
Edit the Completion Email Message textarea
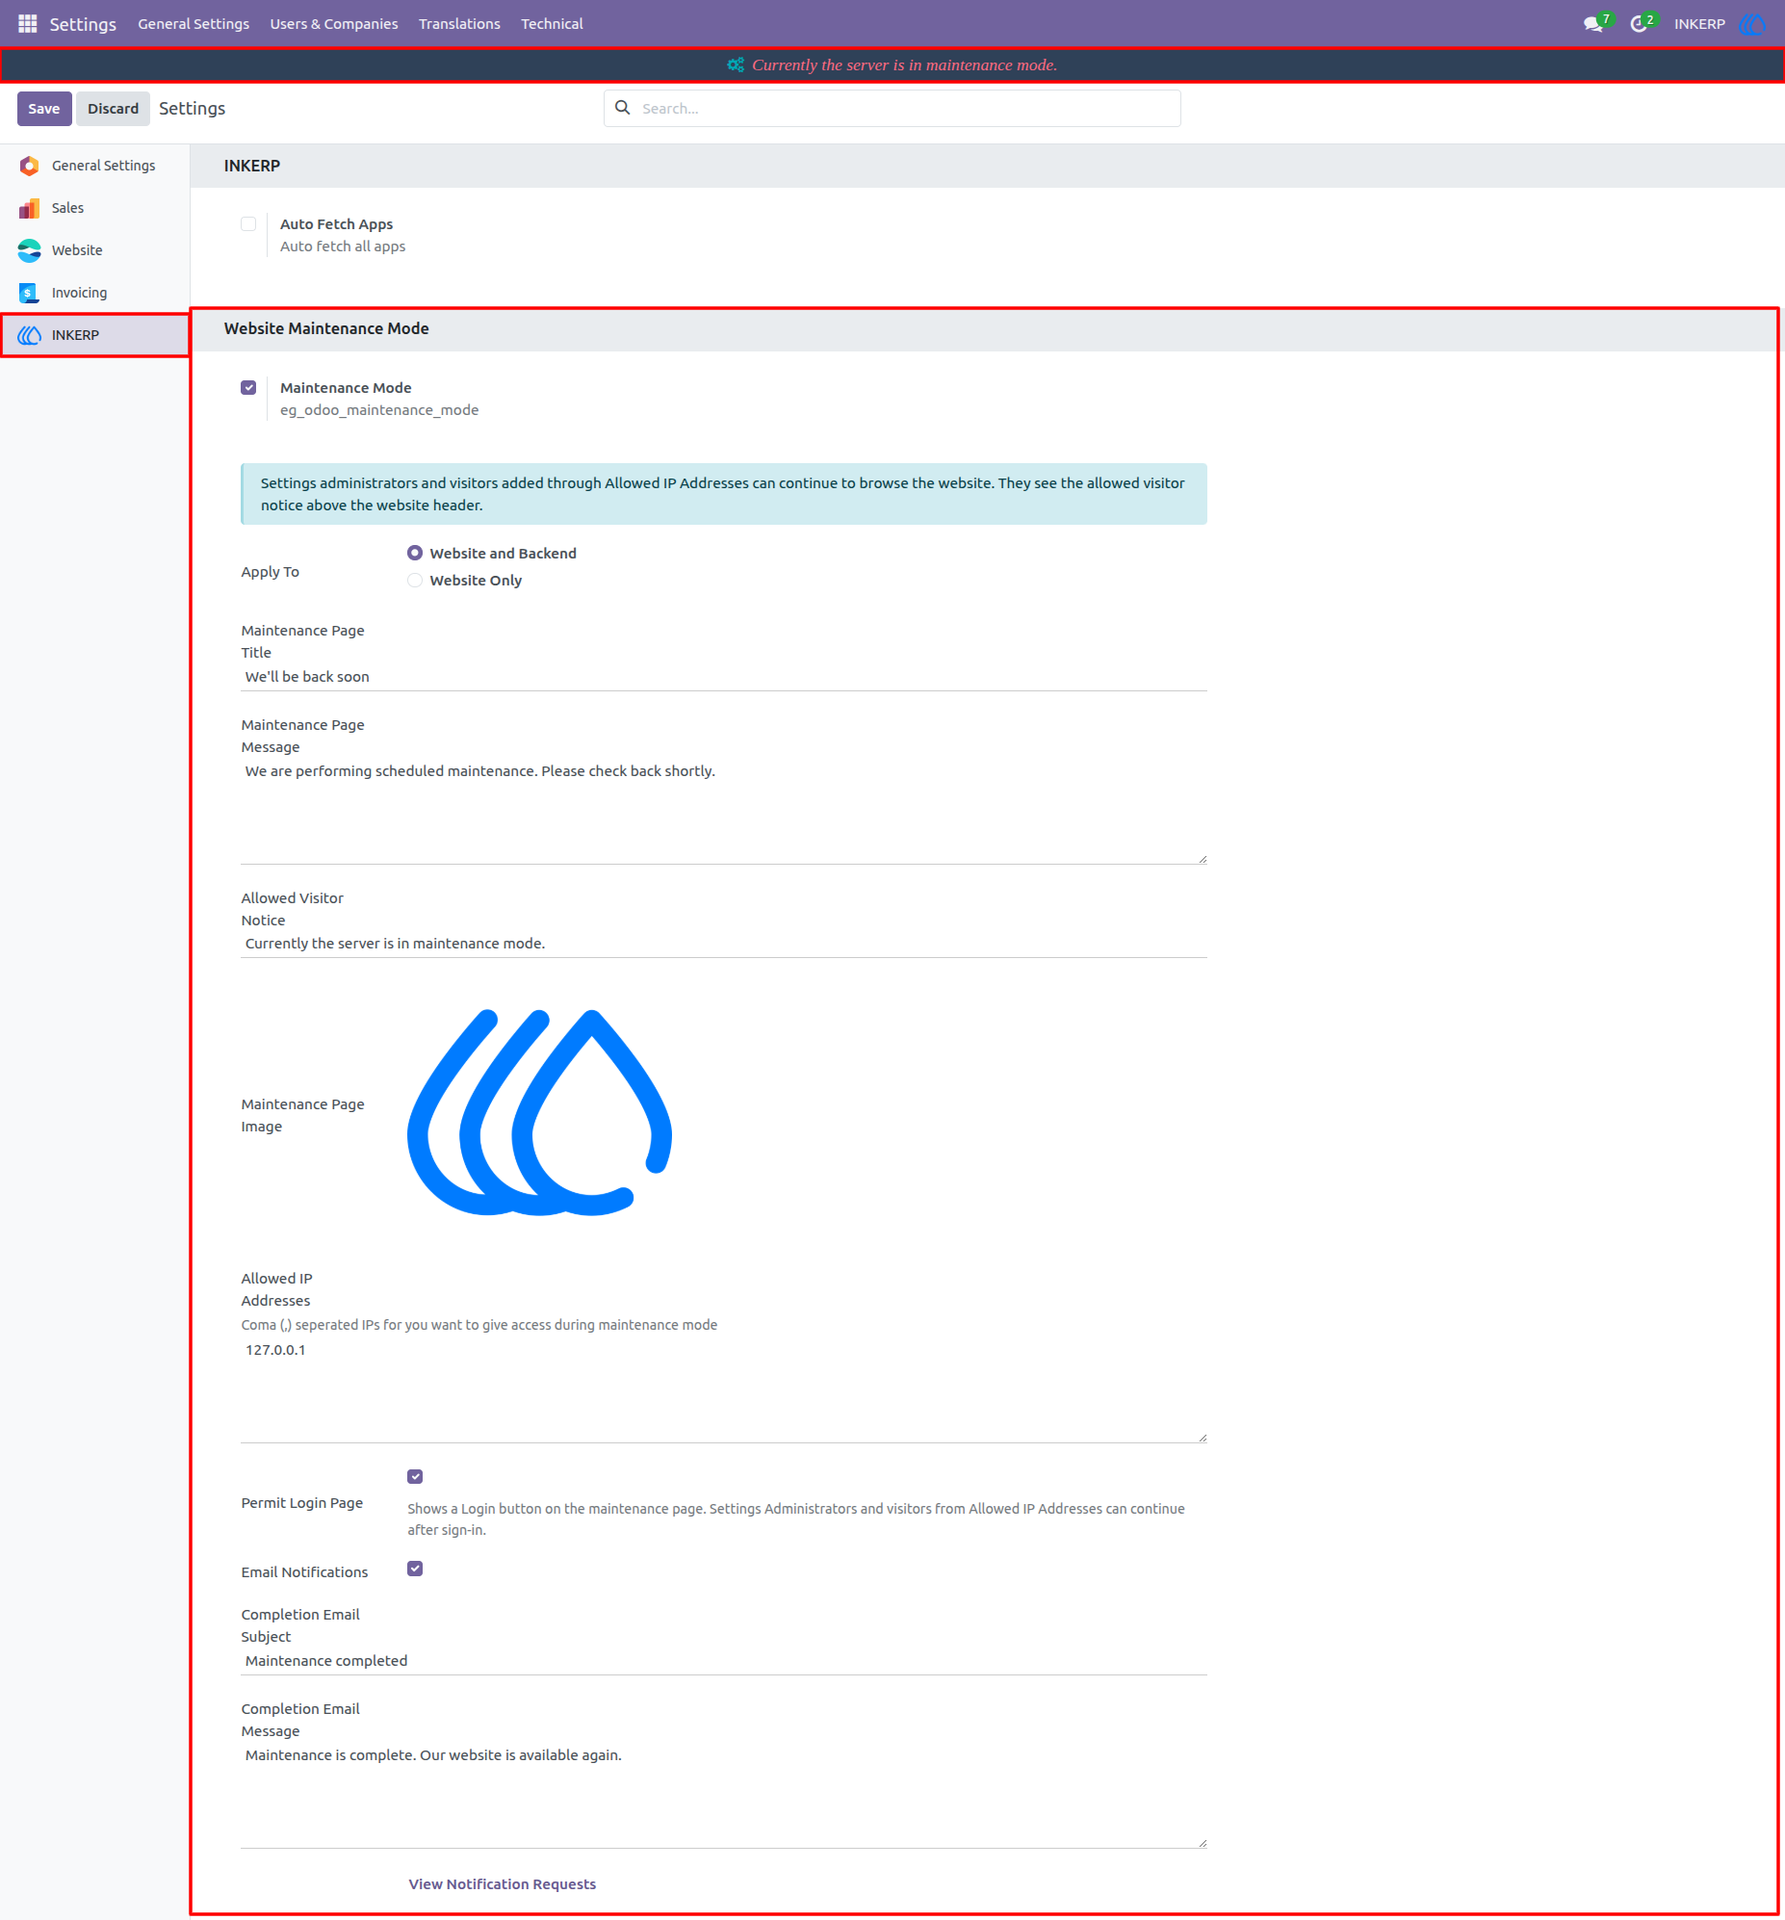tap(724, 1796)
